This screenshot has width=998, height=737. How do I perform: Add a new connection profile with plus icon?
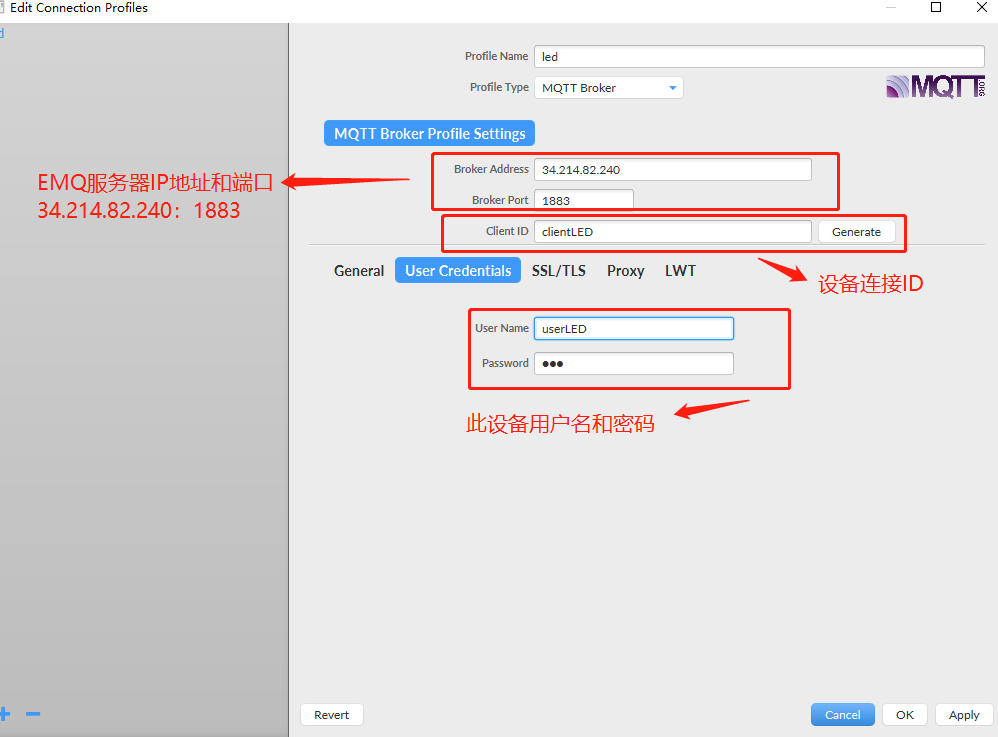pyautogui.click(x=5, y=713)
